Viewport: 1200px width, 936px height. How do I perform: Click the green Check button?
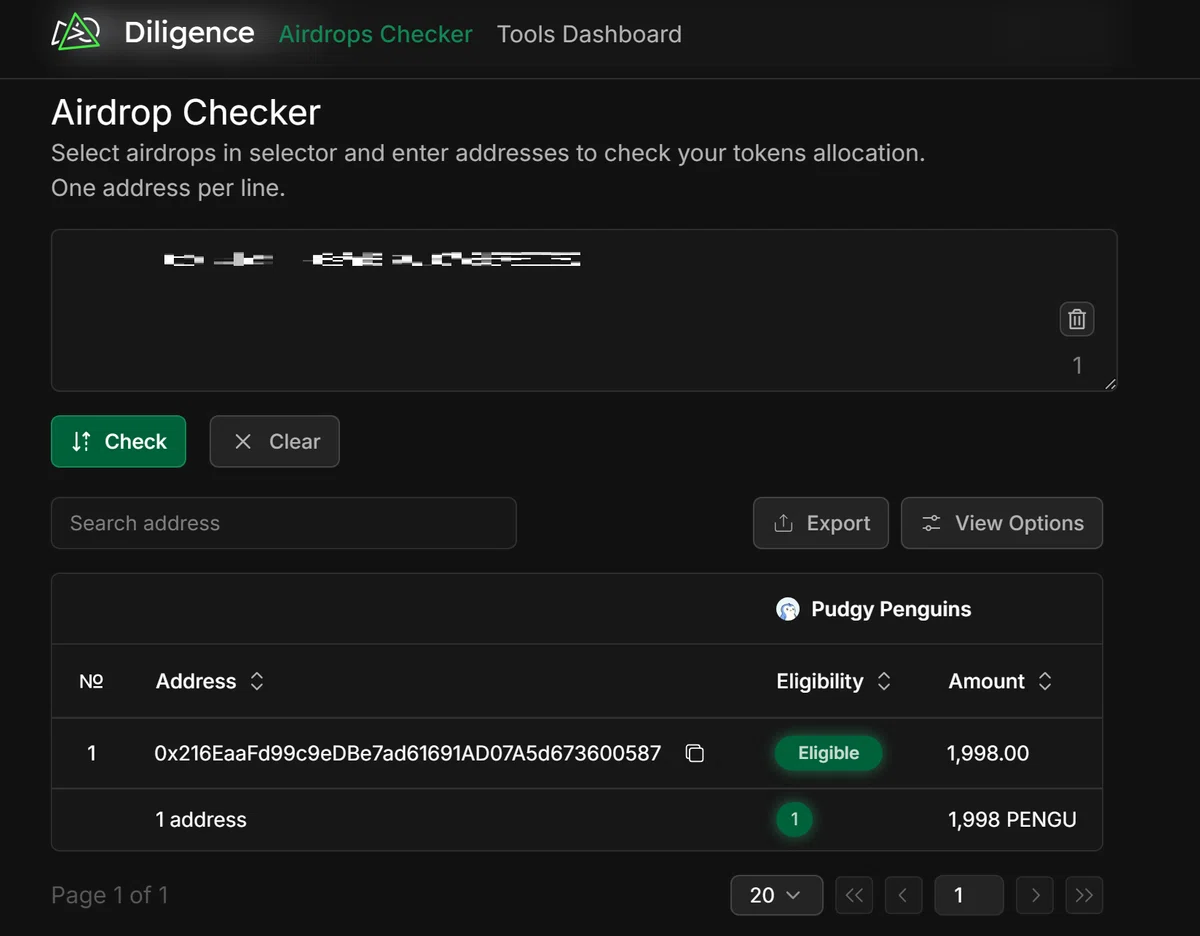pyautogui.click(x=119, y=441)
